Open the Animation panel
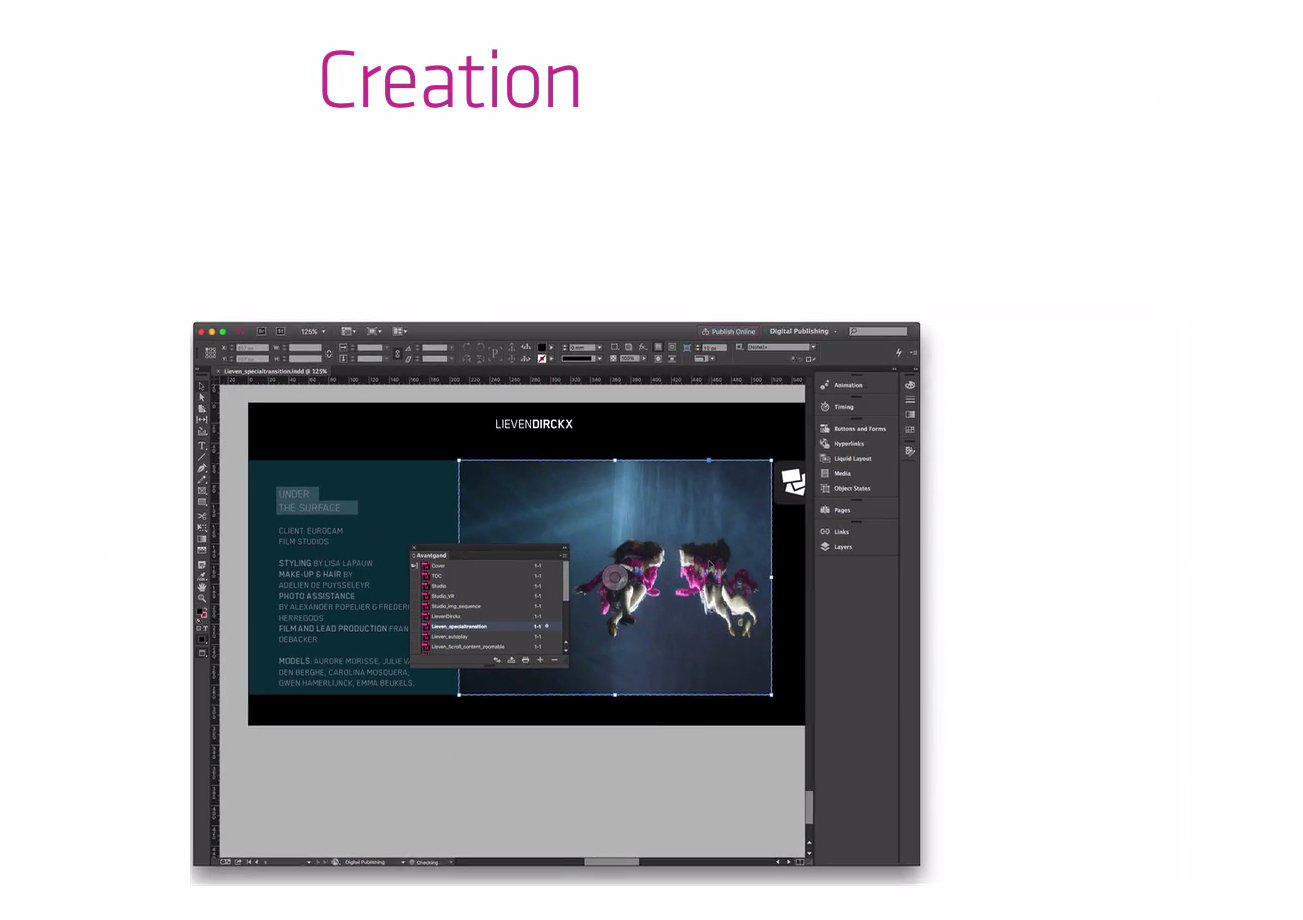Viewport: 1303px width, 920px height. click(x=847, y=385)
